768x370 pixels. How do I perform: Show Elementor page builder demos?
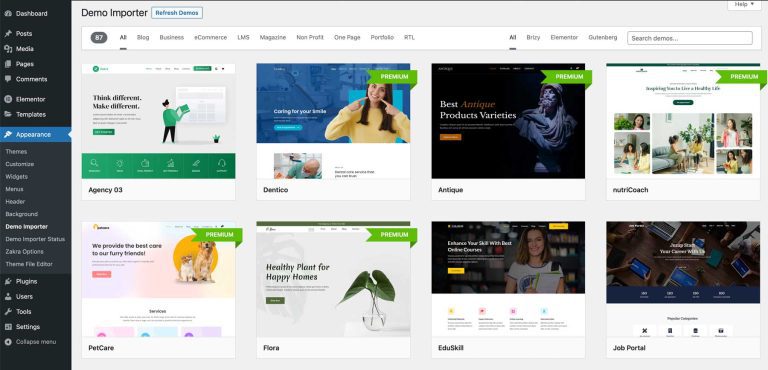pyautogui.click(x=564, y=38)
